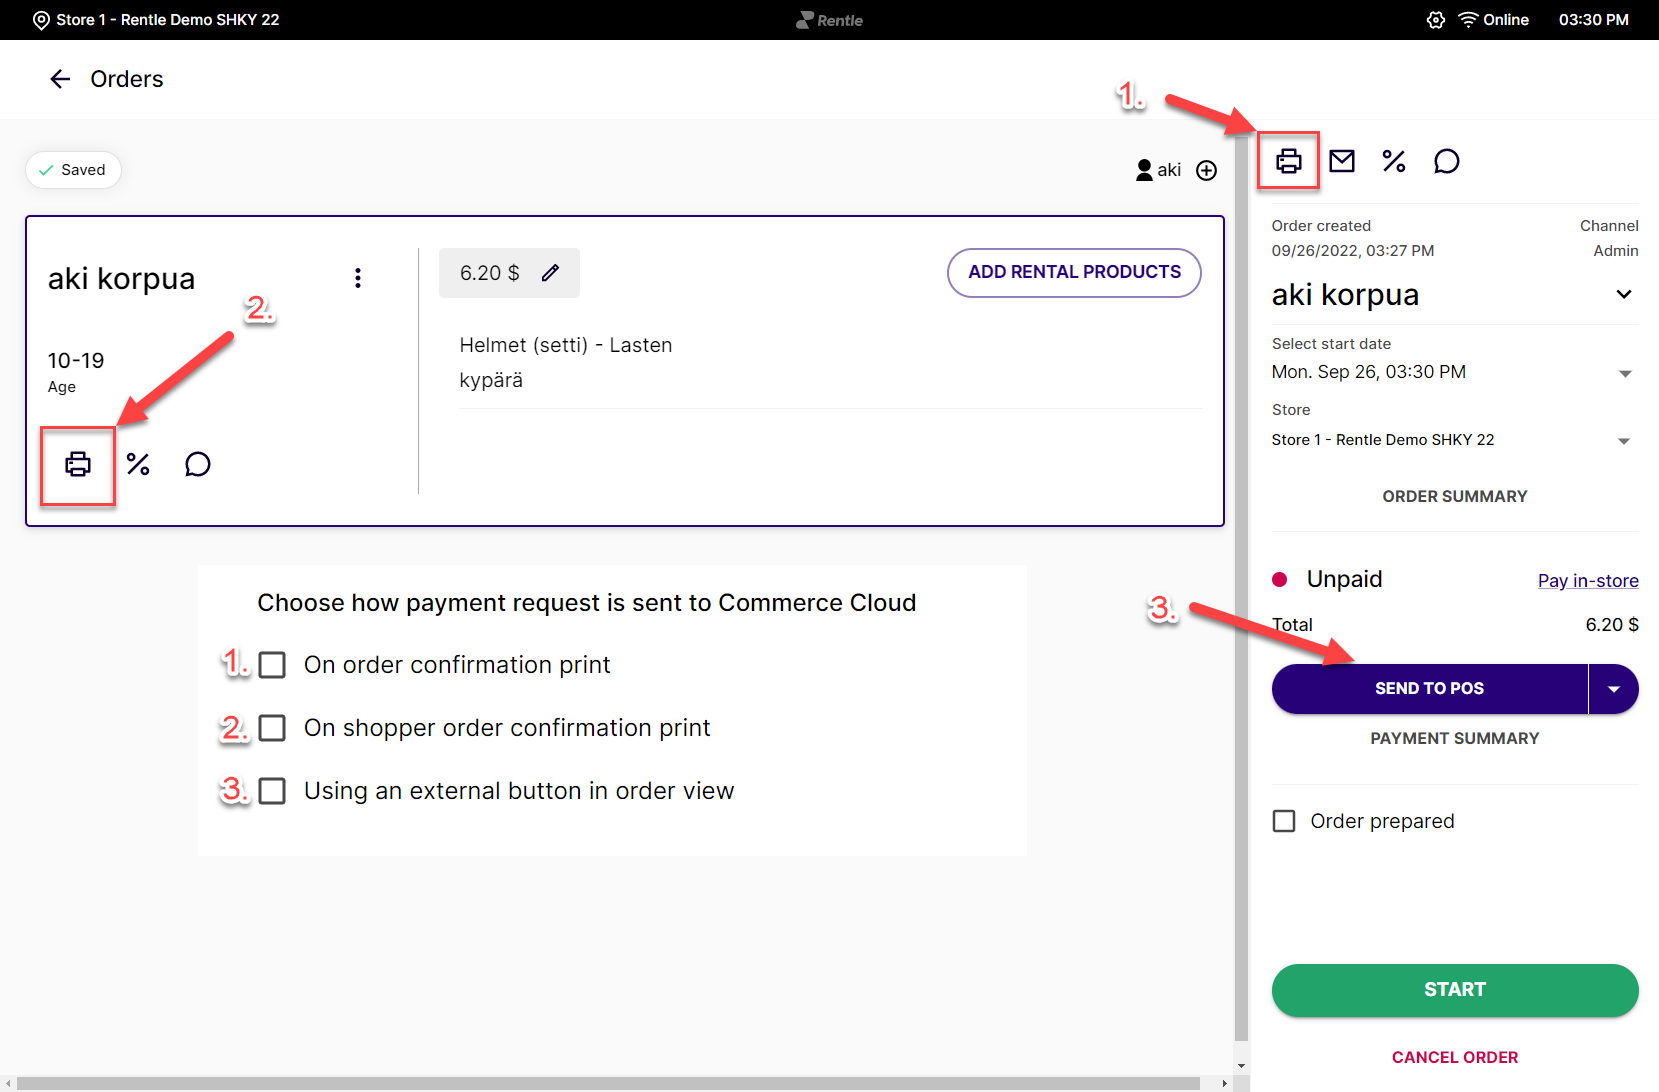The image size is (1659, 1092).
Task: Click shopper discount percent icon in card
Action: click(x=138, y=464)
